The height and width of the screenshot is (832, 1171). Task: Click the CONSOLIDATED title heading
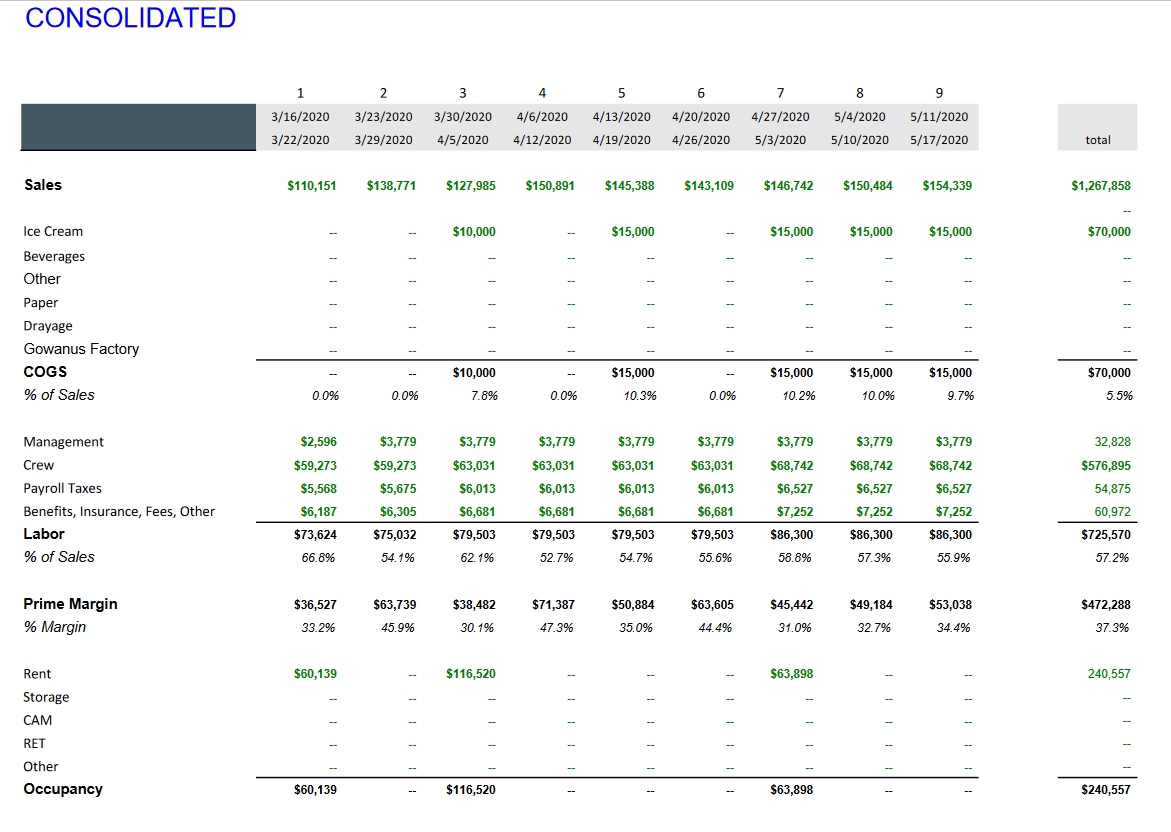click(131, 18)
